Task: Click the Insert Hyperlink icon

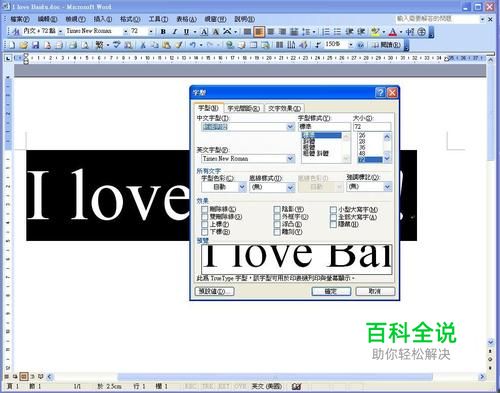Action: (x=229, y=45)
